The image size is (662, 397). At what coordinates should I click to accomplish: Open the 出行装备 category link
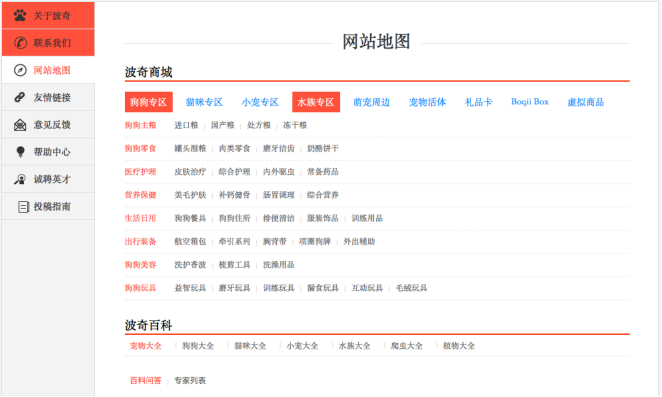click(141, 241)
